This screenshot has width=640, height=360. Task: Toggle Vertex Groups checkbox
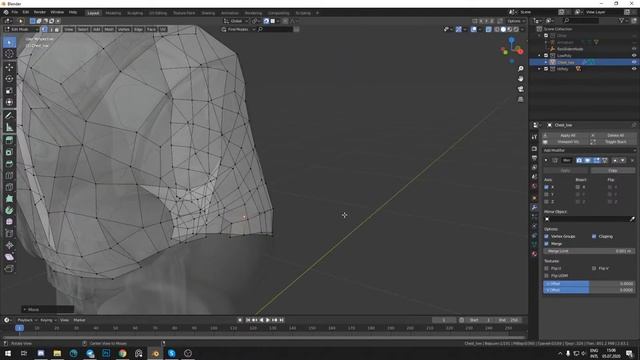click(547, 236)
